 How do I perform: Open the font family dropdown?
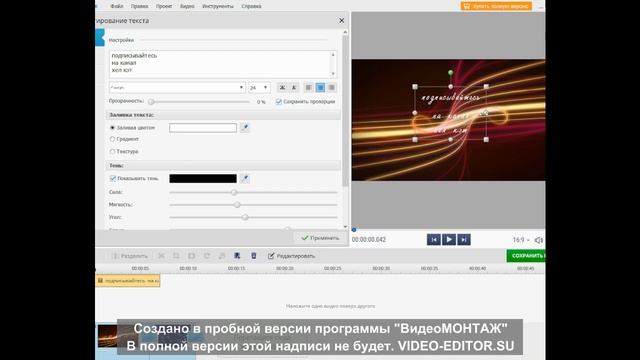click(x=177, y=87)
